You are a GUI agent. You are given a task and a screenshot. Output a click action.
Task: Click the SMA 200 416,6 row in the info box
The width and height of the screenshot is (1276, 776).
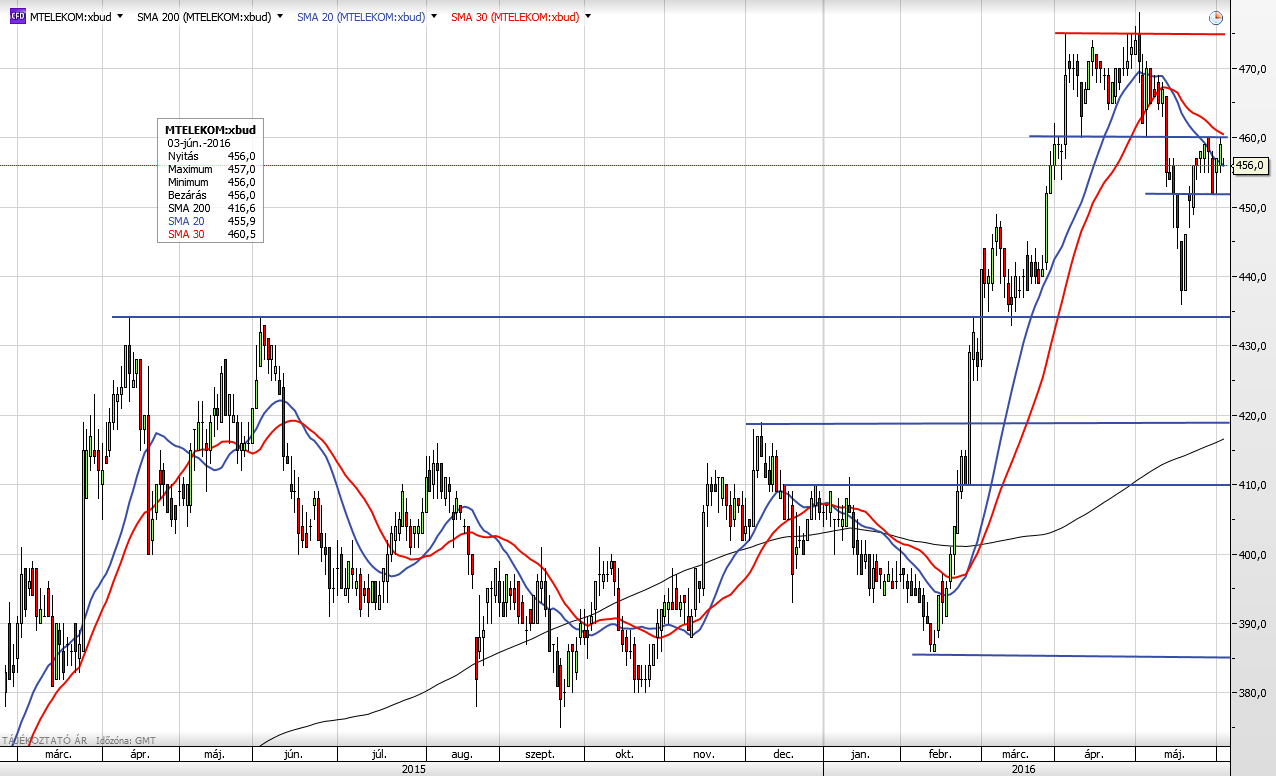211,208
